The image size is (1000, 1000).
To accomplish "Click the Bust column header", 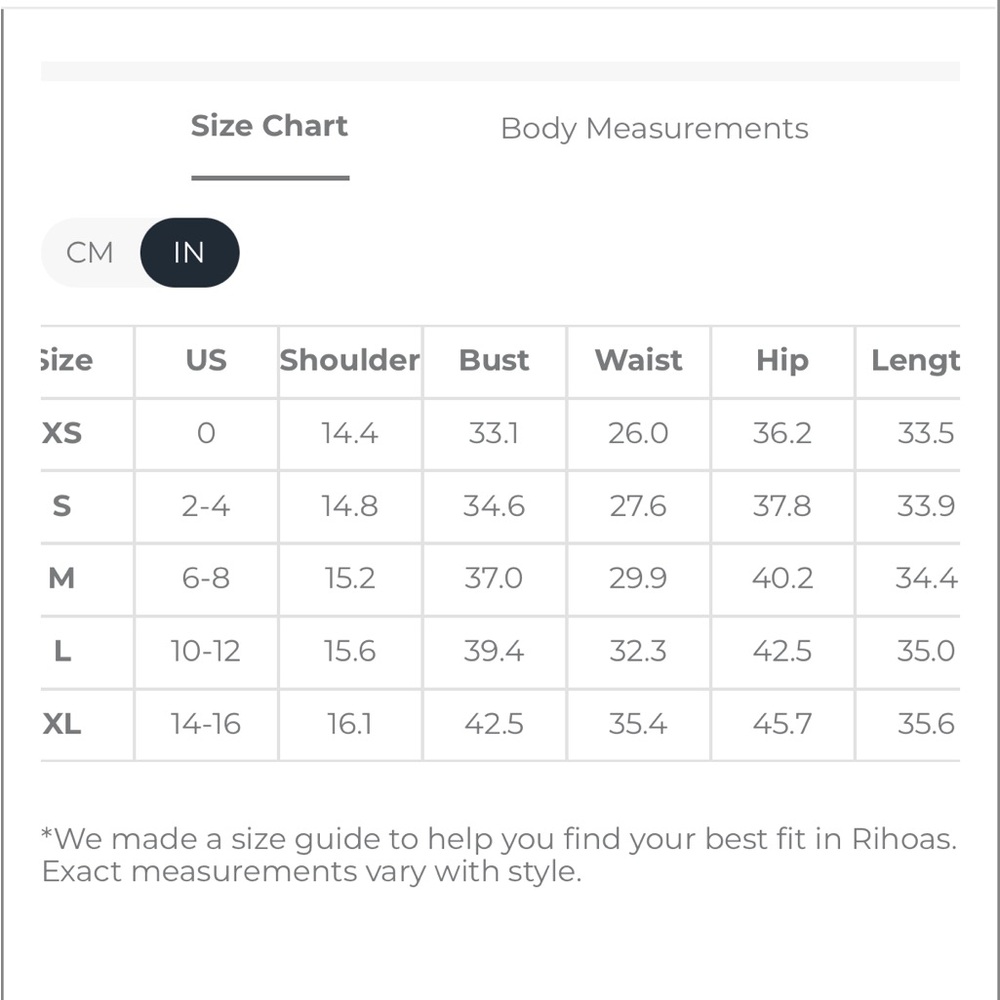I will click(494, 360).
